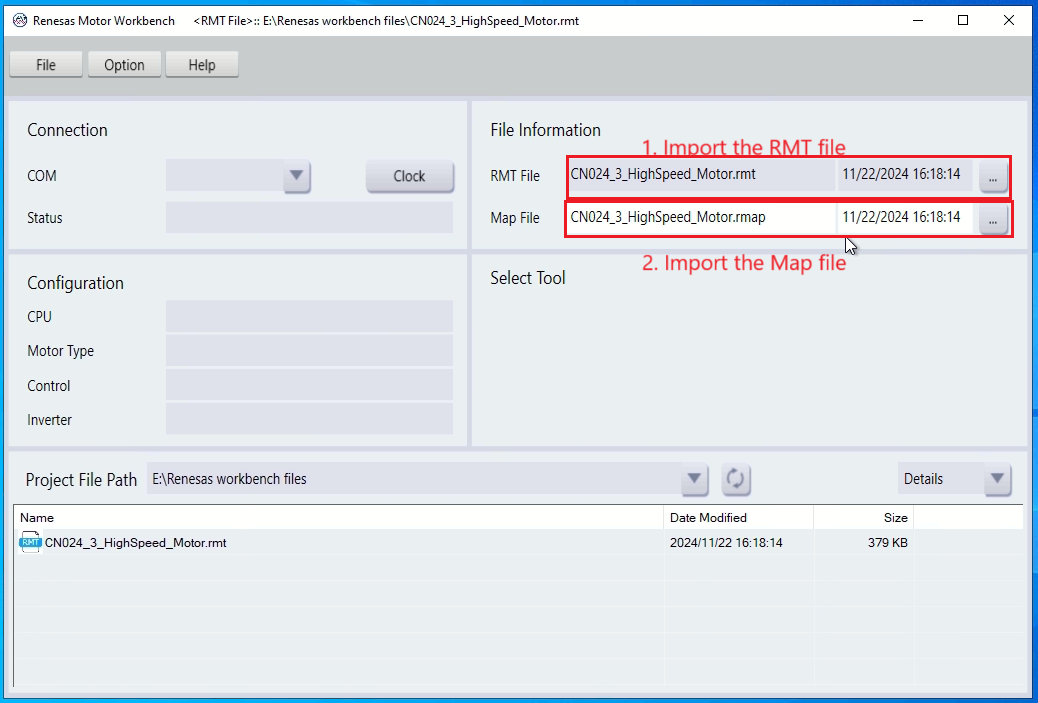Open the Option menu
The image size is (1038, 703).
(124, 65)
